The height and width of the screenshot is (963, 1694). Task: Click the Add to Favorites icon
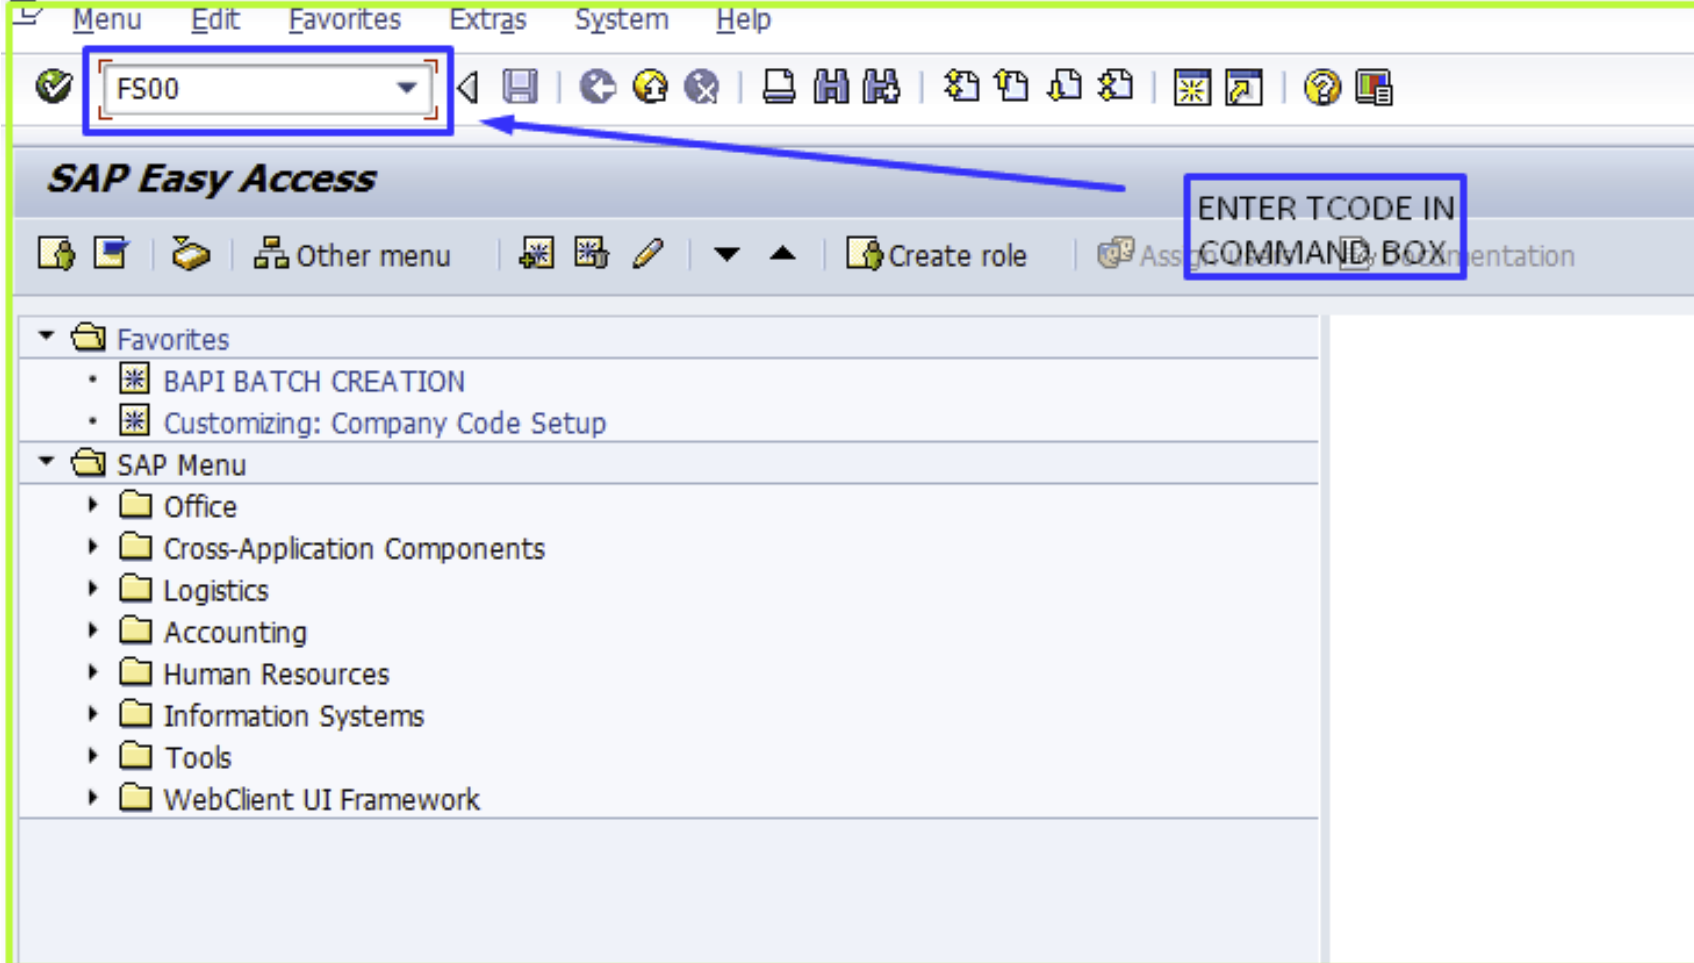(534, 255)
